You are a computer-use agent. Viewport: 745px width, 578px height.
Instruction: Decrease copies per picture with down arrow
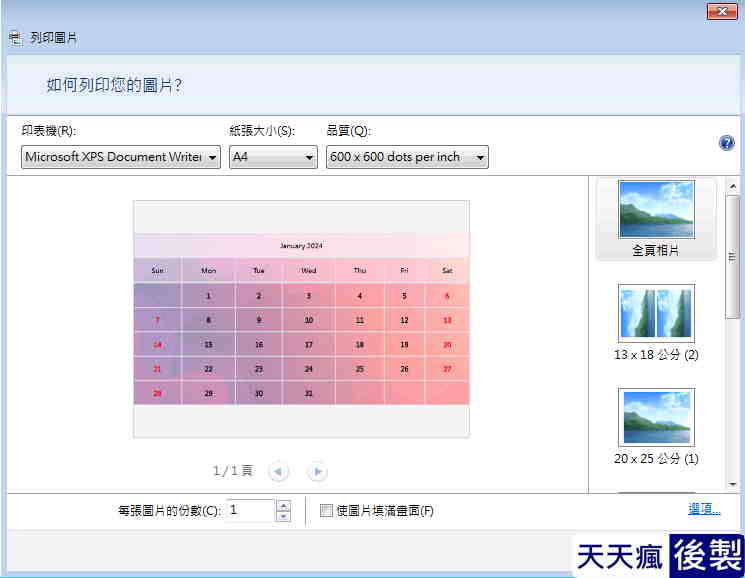(283, 516)
